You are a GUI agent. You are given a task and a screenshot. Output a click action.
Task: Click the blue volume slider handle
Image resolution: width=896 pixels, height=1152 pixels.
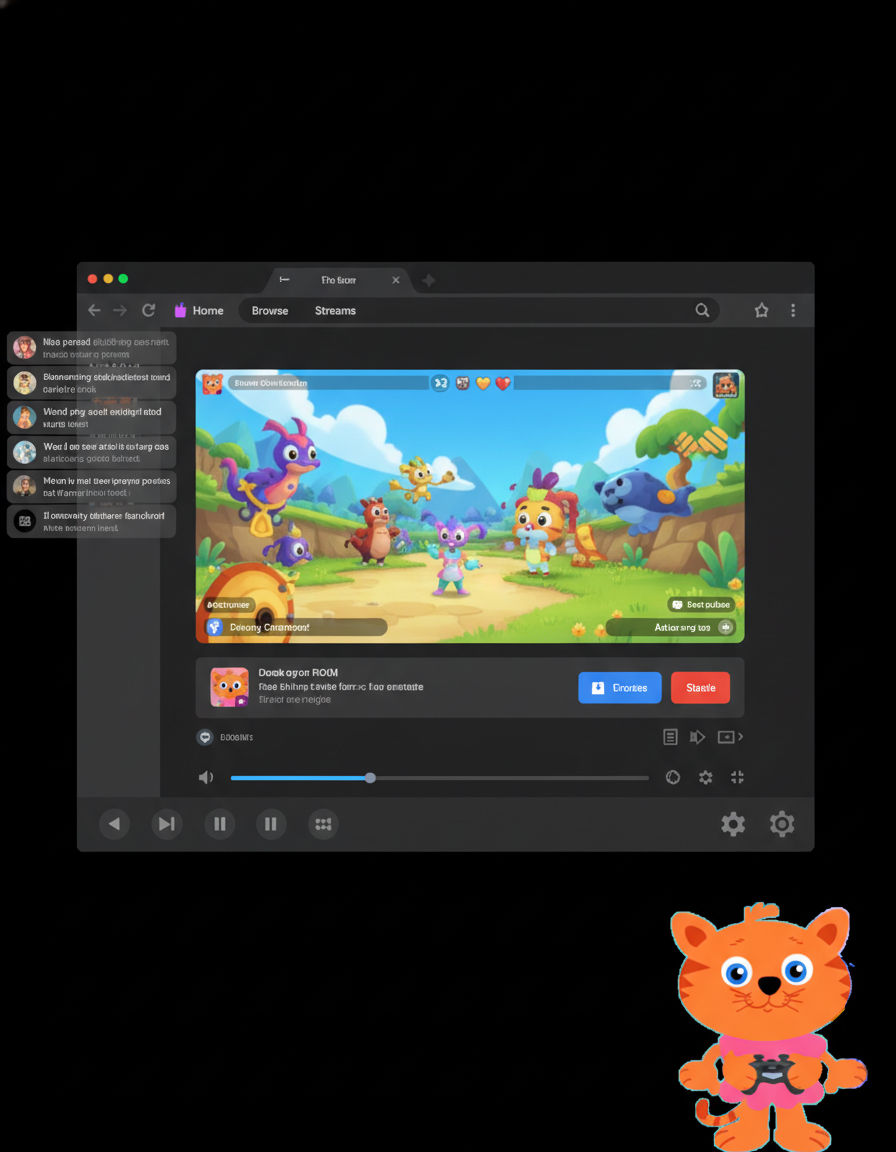[x=370, y=778]
